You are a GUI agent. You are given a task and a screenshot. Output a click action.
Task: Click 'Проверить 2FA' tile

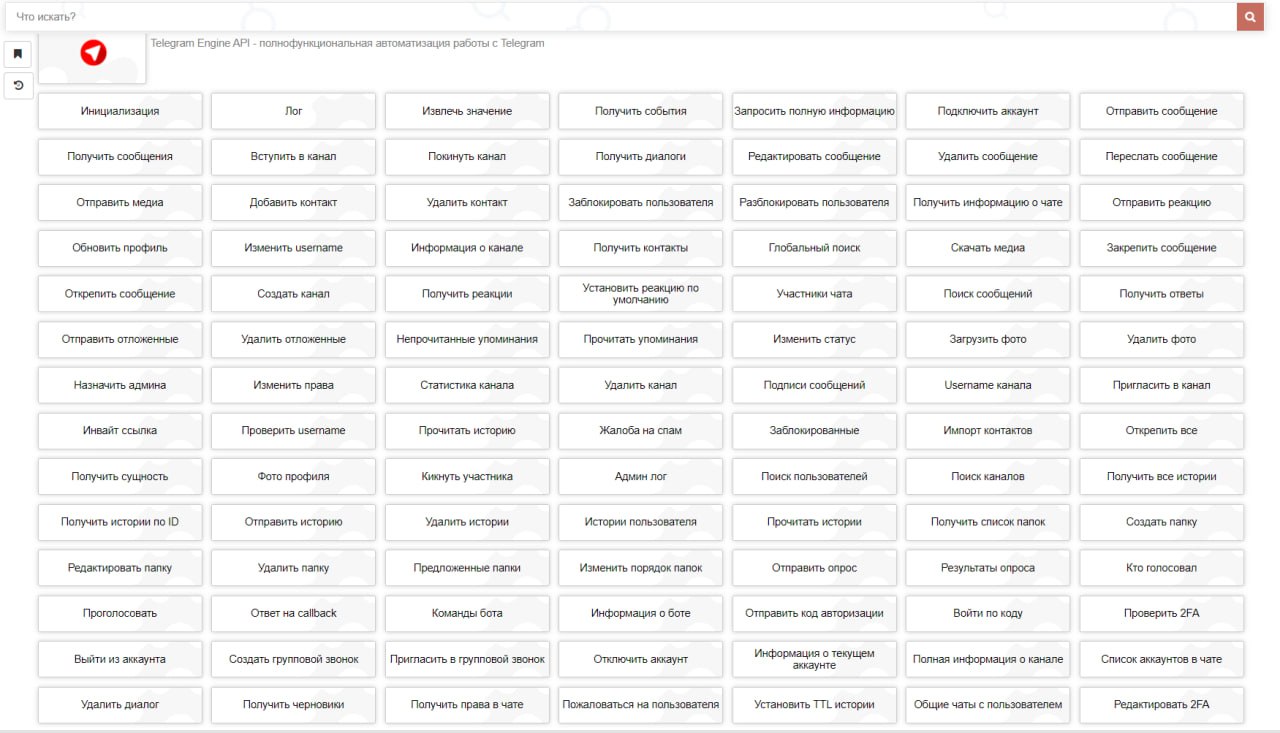pos(1162,614)
